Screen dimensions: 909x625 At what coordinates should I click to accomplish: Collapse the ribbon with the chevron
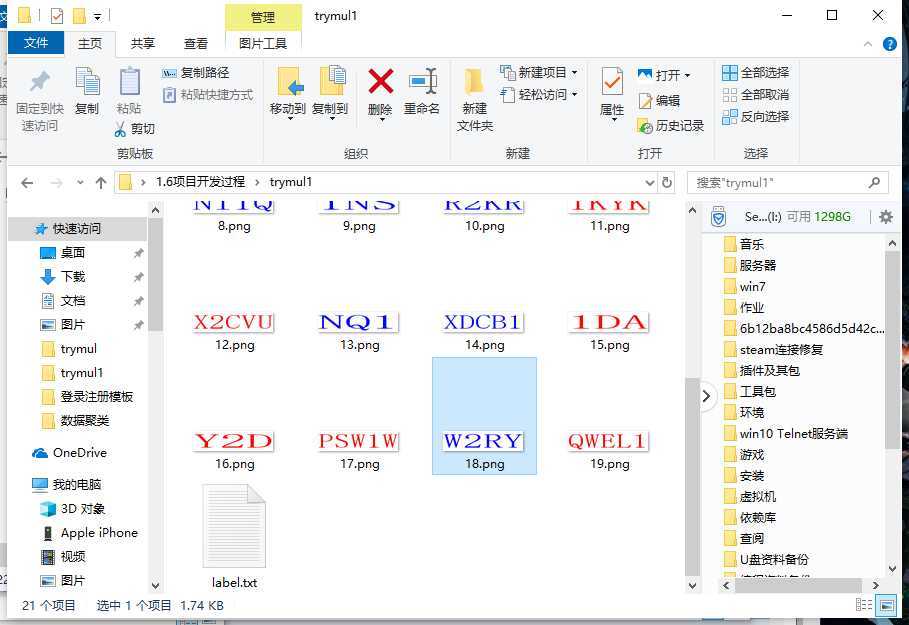click(x=868, y=44)
